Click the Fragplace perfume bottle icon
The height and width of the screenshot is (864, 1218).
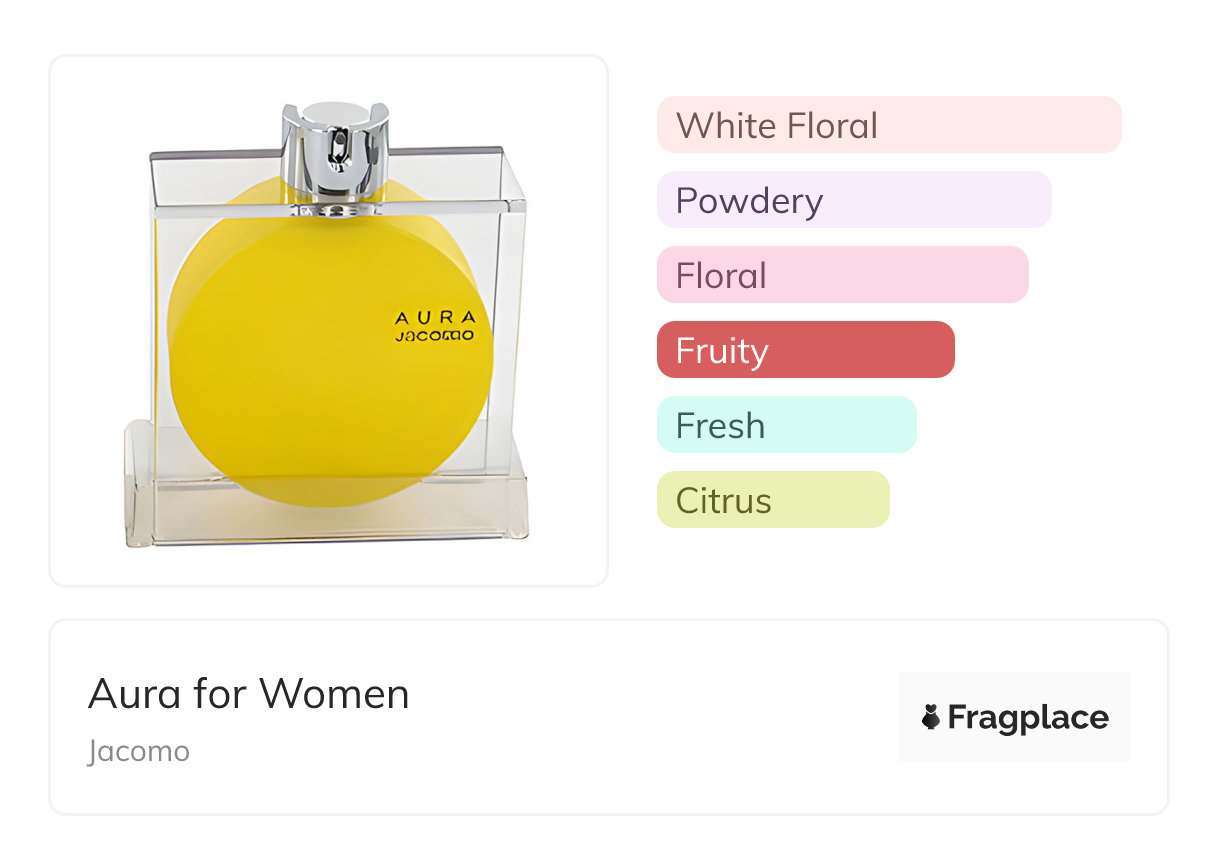tap(931, 717)
